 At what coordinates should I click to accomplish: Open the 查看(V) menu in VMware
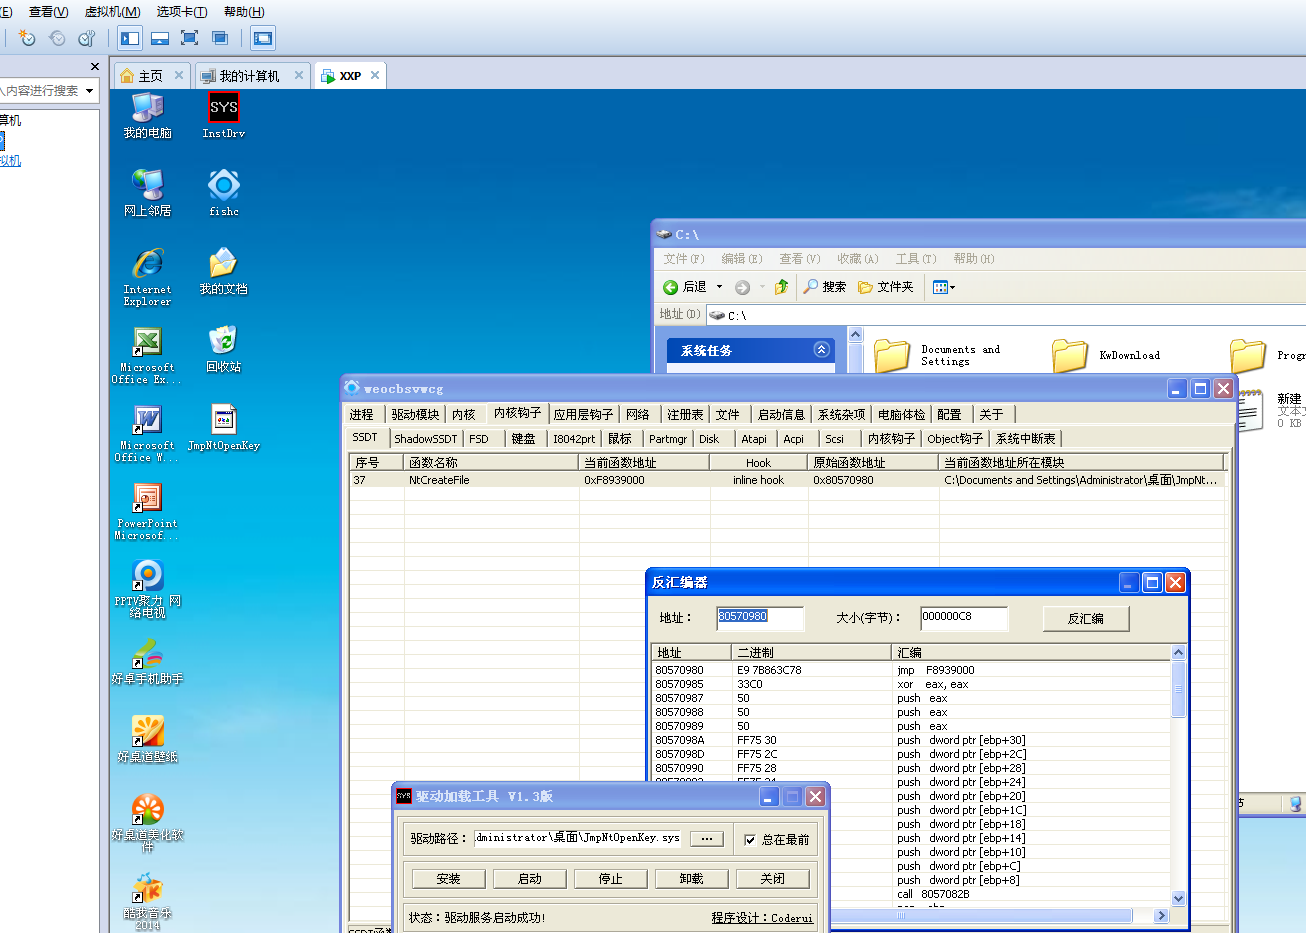[x=48, y=12]
